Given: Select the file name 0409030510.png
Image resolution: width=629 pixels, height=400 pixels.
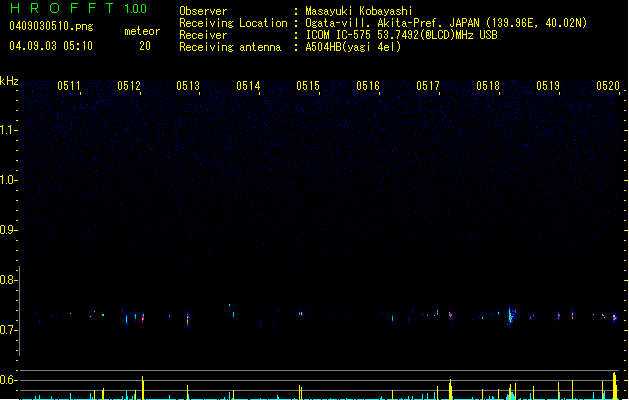Looking at the screenshot, I should click(51, 26).
